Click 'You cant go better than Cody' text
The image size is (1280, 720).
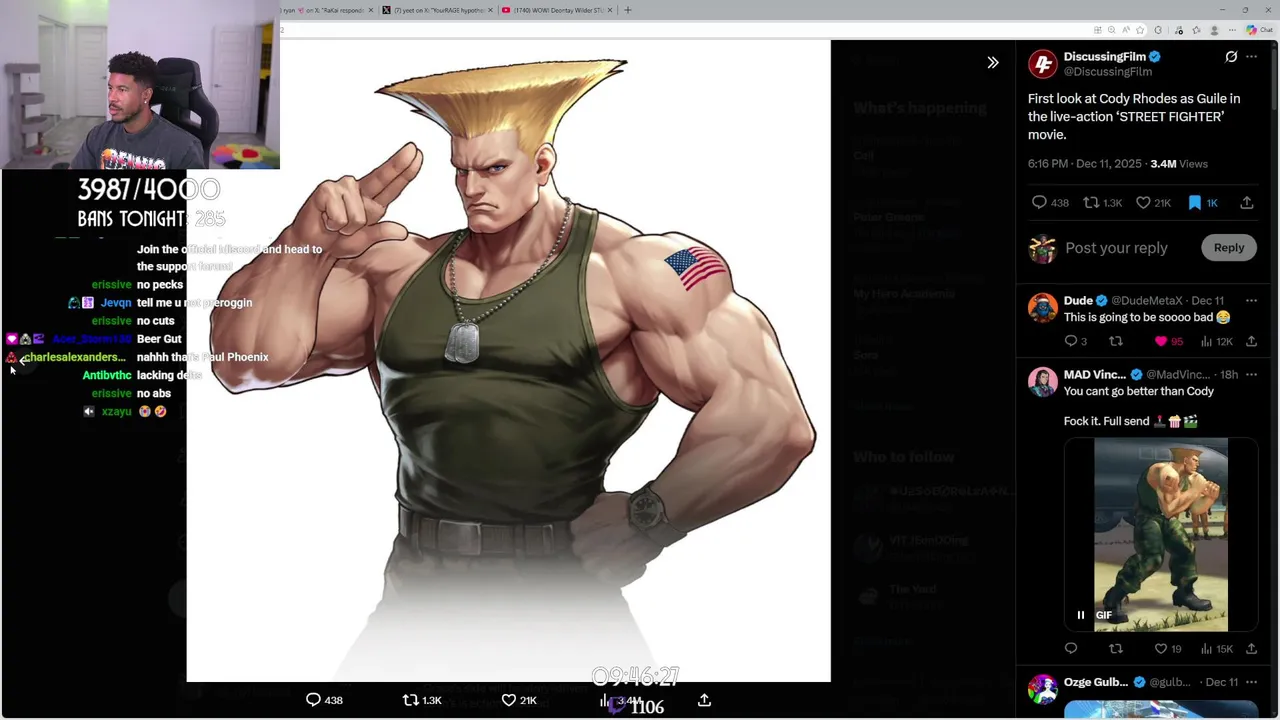[1139, 391]
